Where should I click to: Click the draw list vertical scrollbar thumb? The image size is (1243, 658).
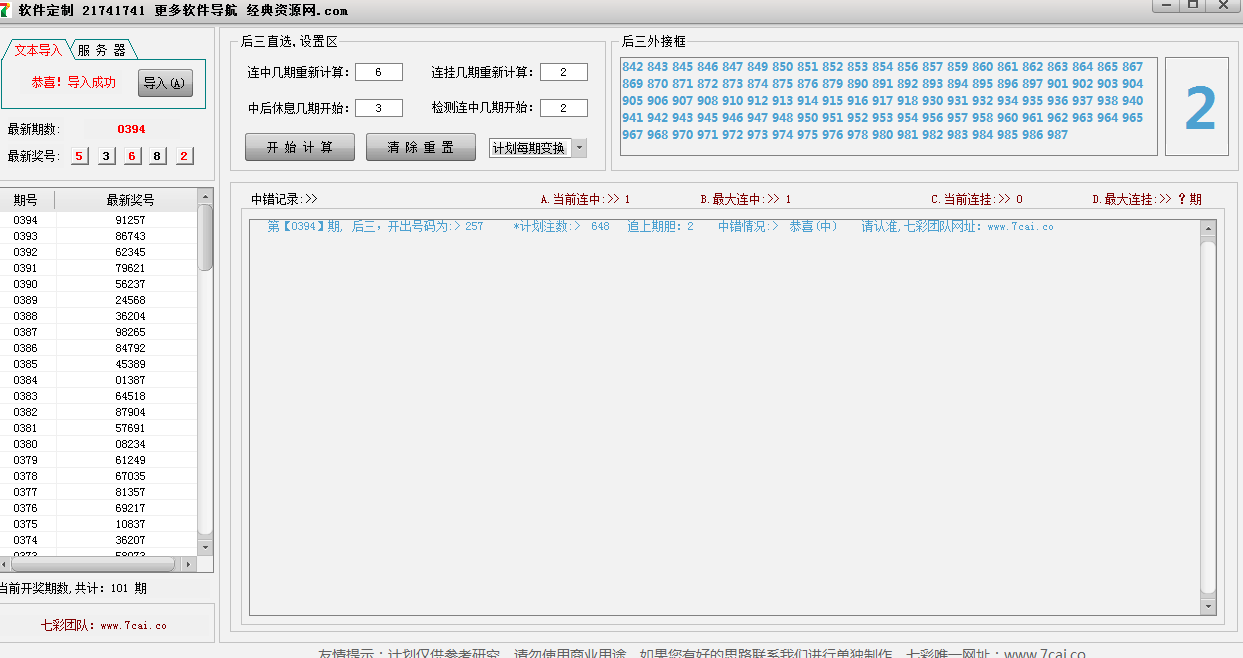[206, 237]
